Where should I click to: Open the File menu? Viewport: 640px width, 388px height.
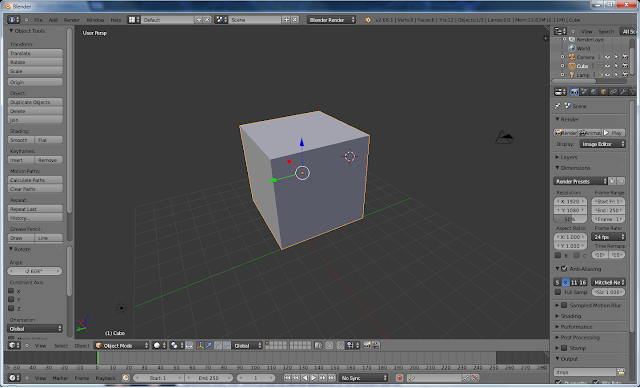click(x=38, y=20)
